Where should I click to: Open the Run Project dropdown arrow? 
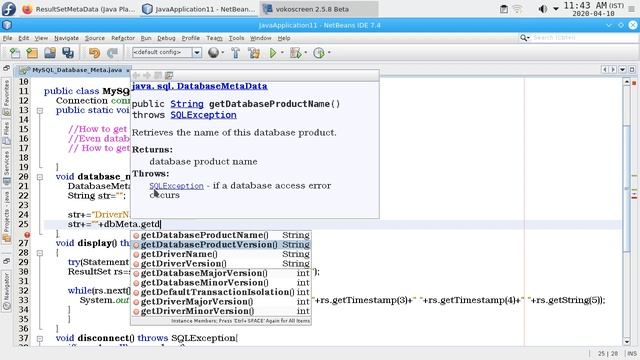pos(282,53)
